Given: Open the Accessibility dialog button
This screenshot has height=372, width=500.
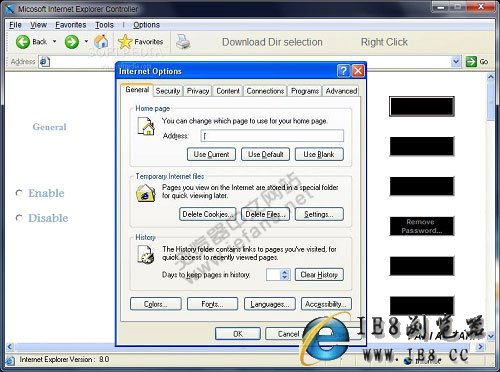Looking at the screenshot, I should pyautogui.click(x=326, y=304).
